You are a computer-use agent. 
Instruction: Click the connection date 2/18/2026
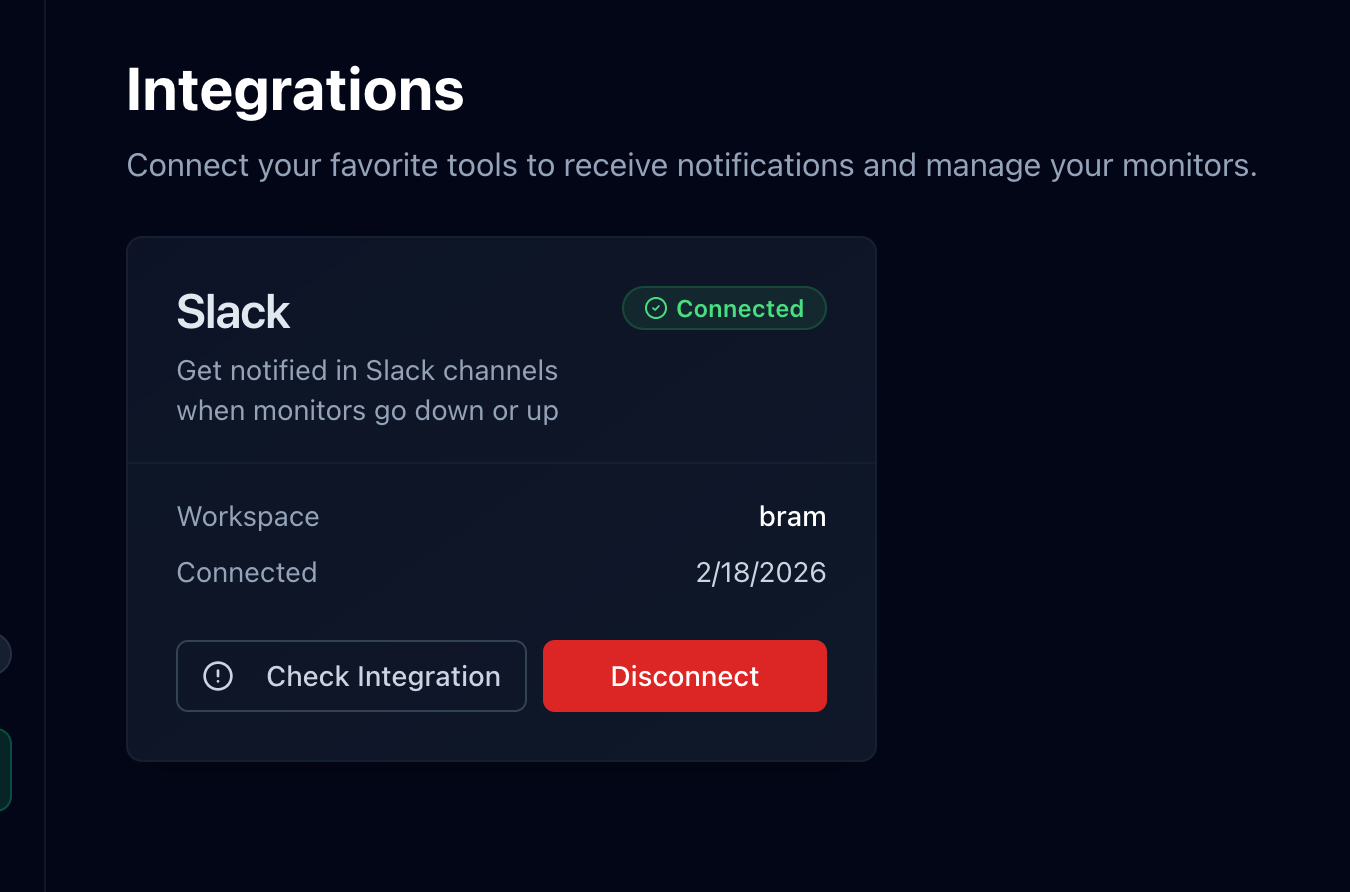[x=761, y=572]
